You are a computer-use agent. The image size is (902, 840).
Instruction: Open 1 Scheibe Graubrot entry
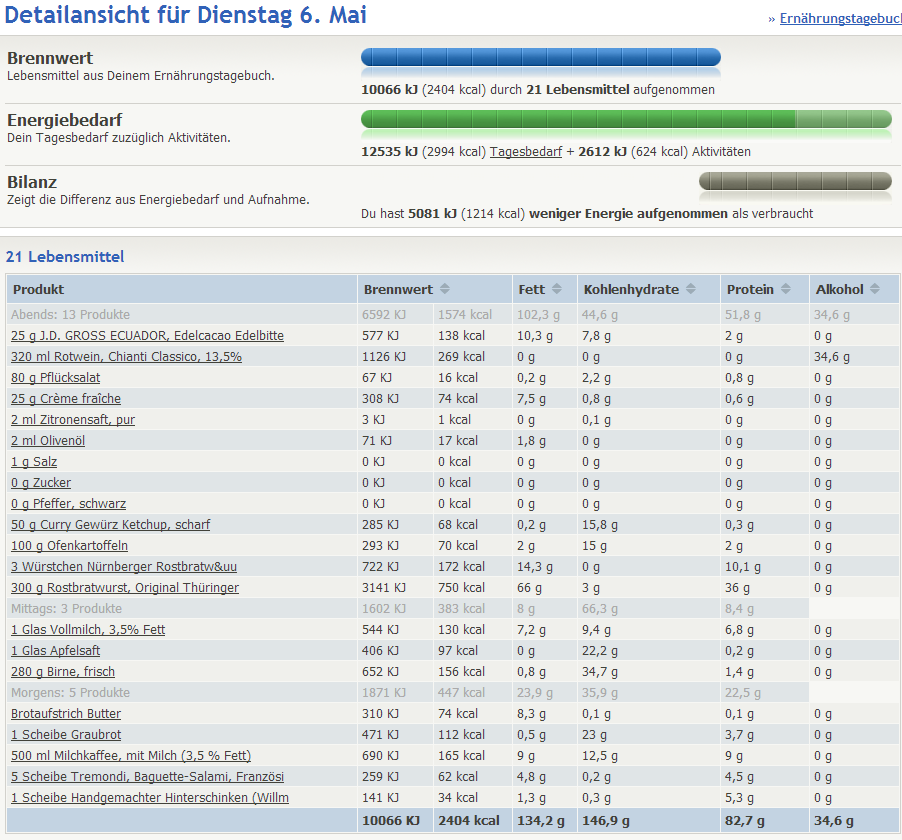66,735
